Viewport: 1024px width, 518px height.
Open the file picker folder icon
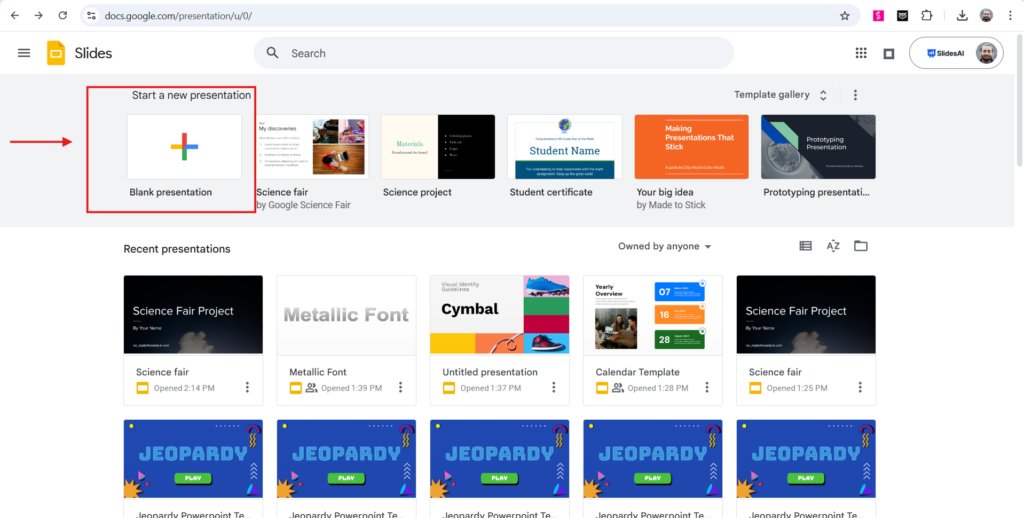861,246
